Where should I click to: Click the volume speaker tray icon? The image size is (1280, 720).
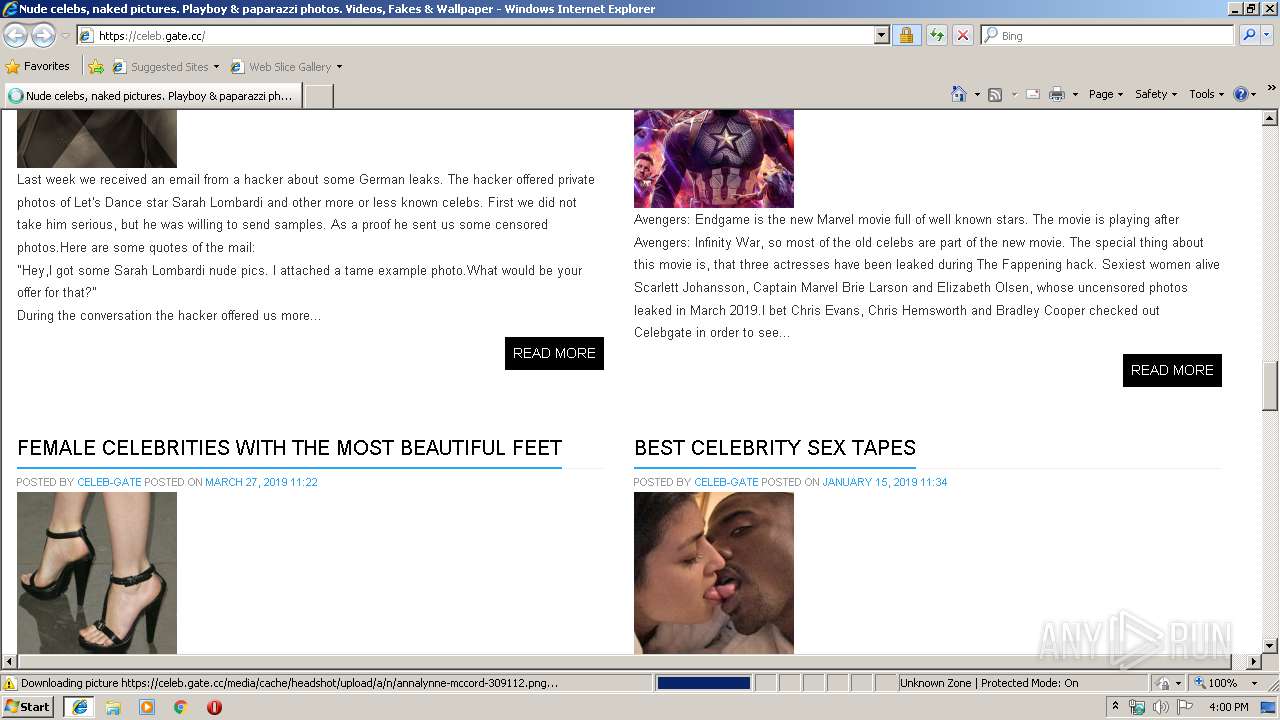[1160, 707]
